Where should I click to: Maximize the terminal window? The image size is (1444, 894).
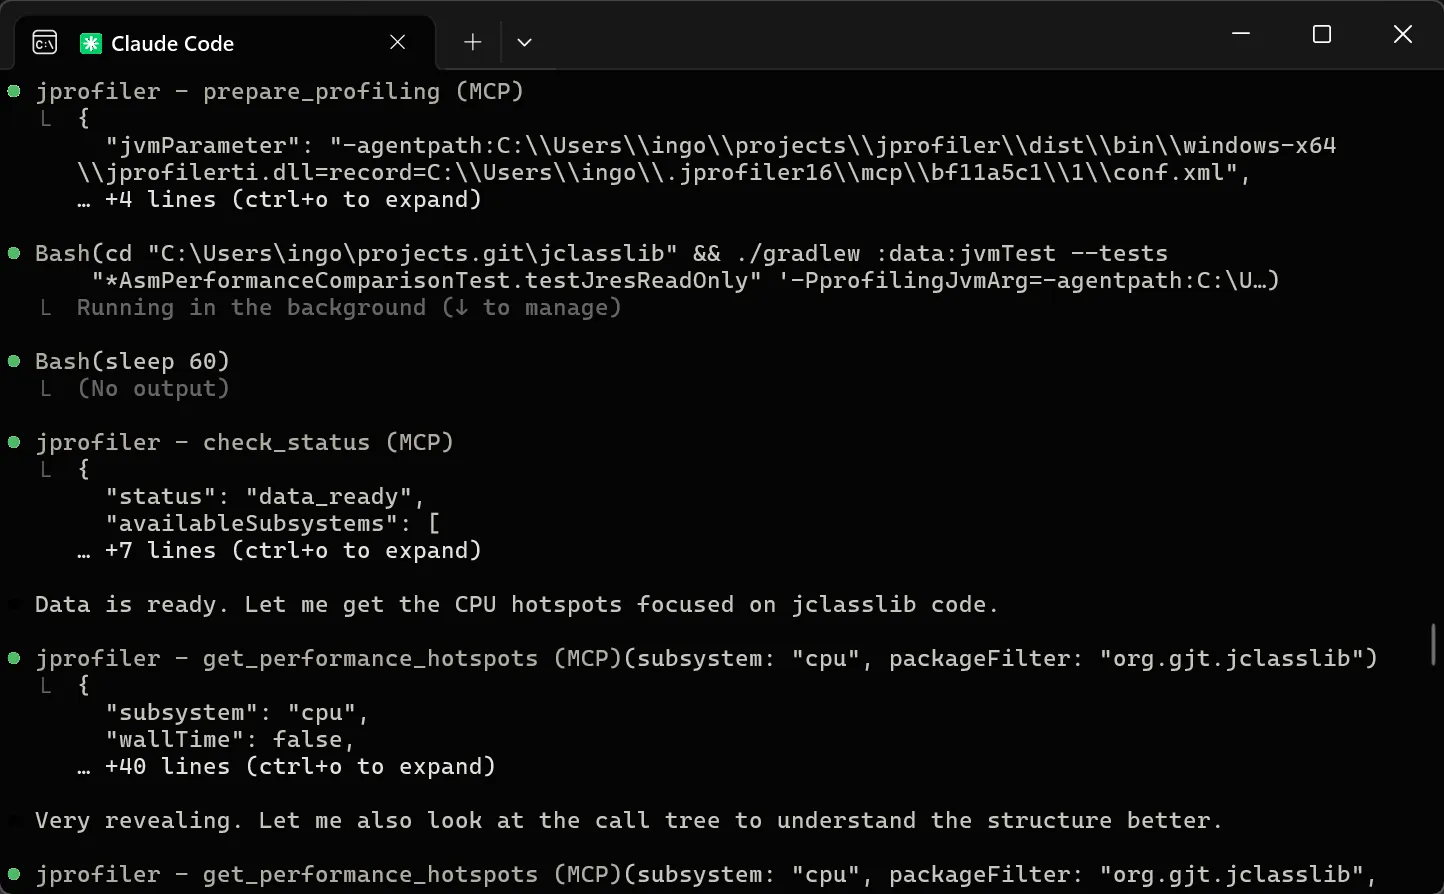pos(1321,33)
